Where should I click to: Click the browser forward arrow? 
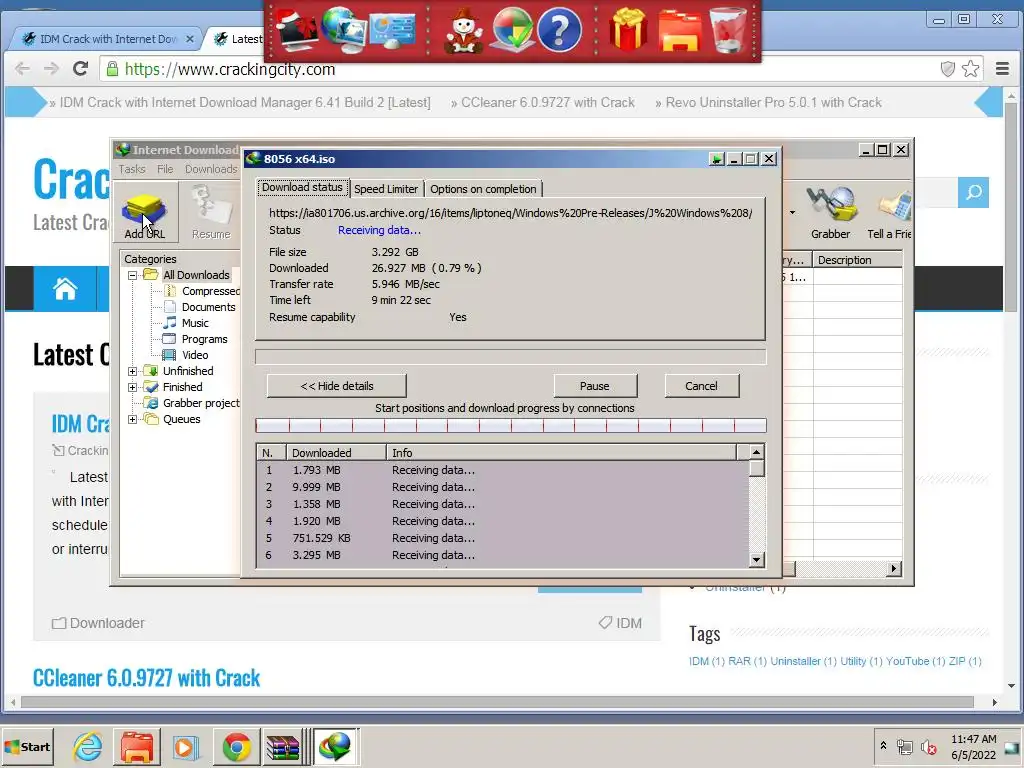[x=51, y=69]
